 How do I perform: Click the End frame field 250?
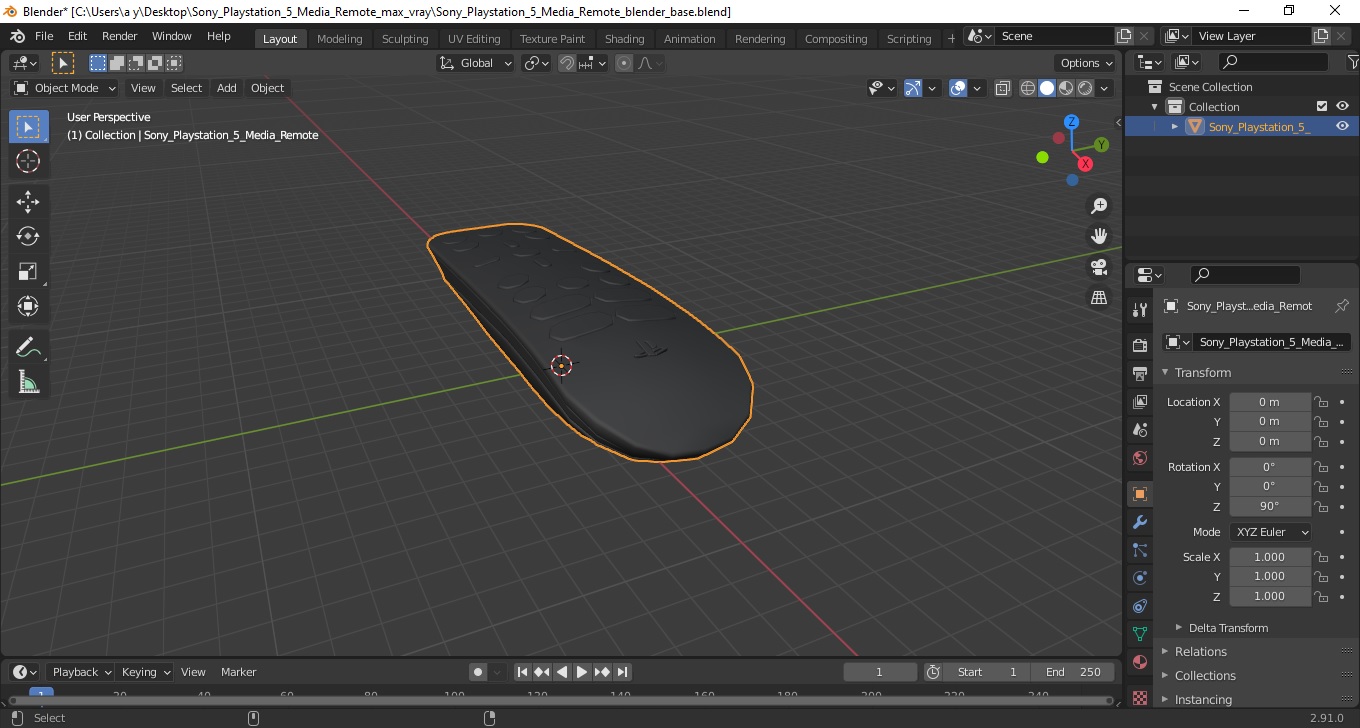[x=1073, y=672]
